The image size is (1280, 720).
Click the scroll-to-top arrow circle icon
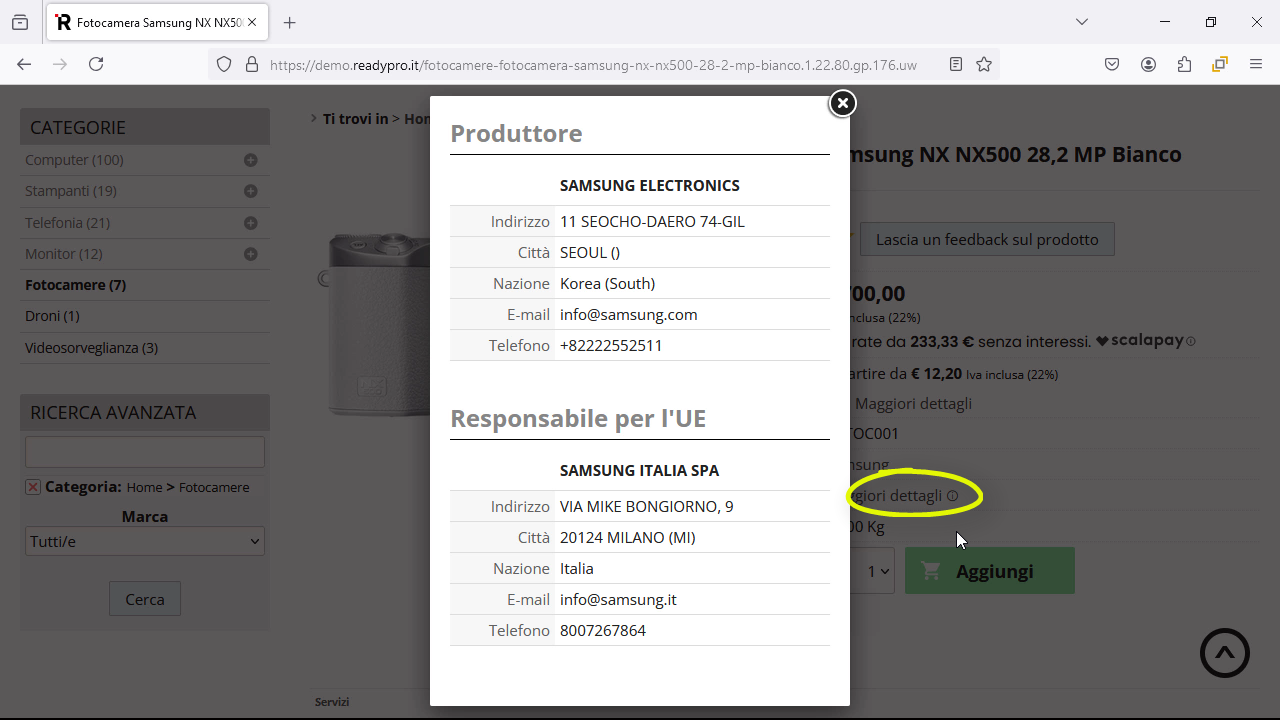point(1225,653)
